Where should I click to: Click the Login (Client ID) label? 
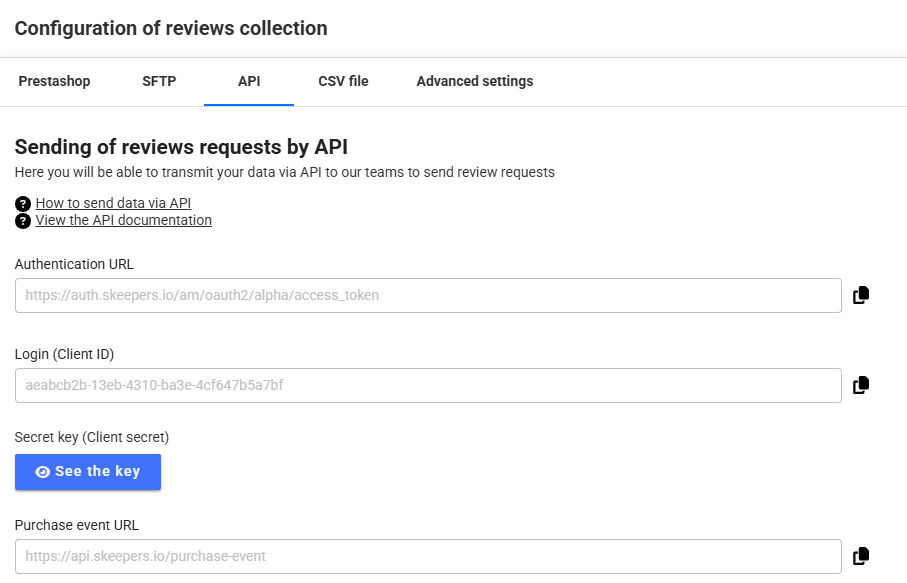pyautogui.click(x=65, y=354)
